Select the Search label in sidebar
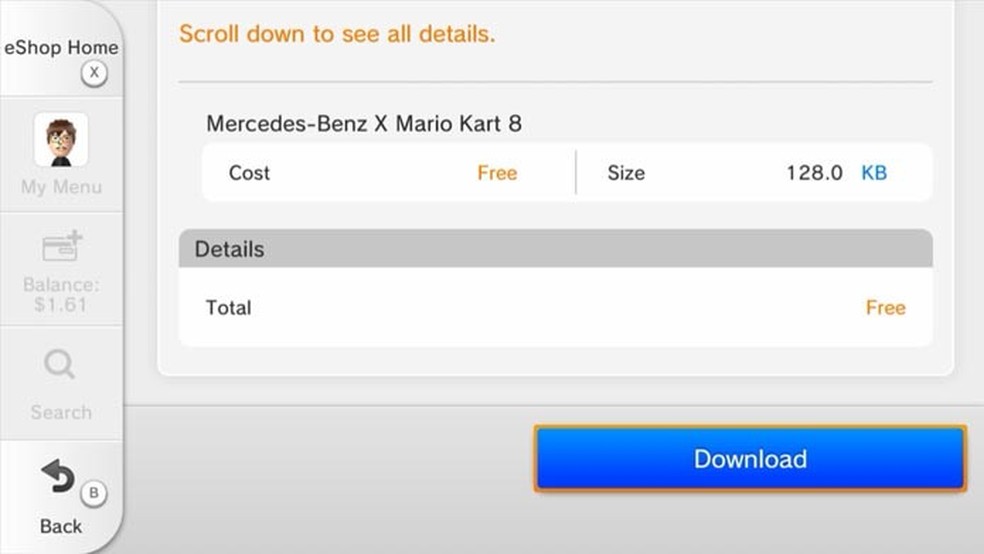Viewport: 984px width, 554px height. (61, 412)
